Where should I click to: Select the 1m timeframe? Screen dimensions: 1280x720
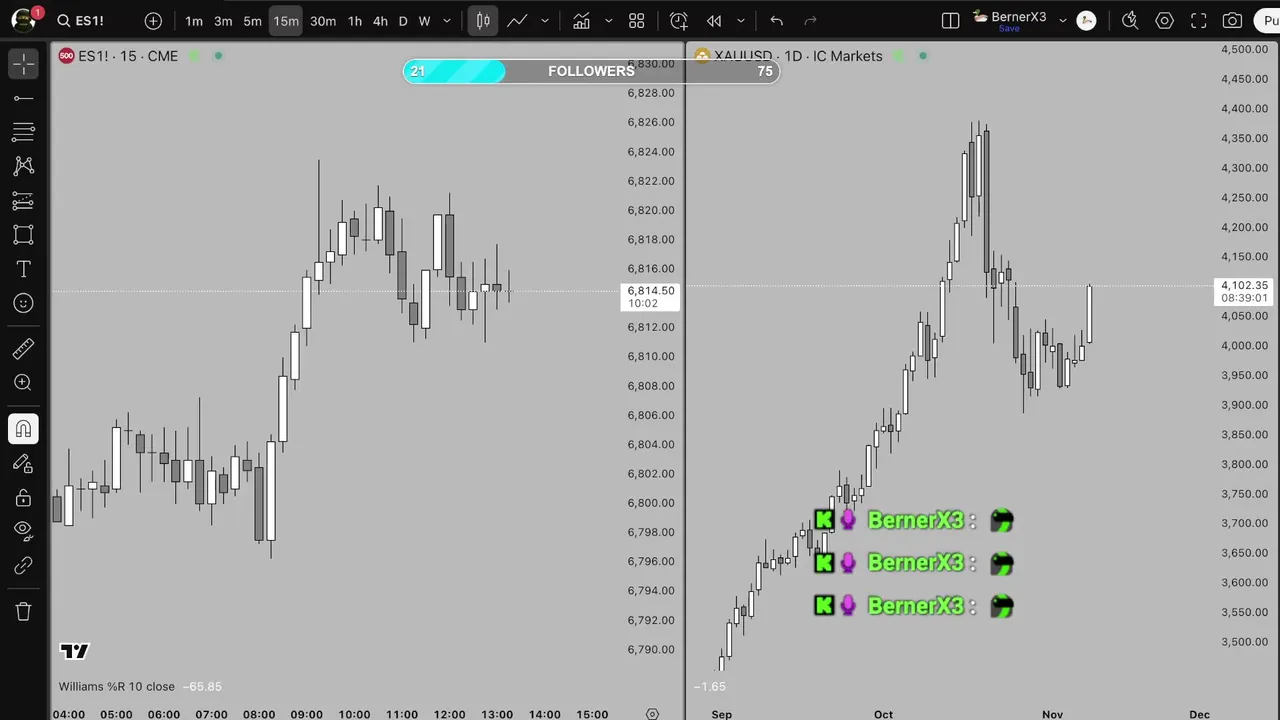tap(194, 21)
